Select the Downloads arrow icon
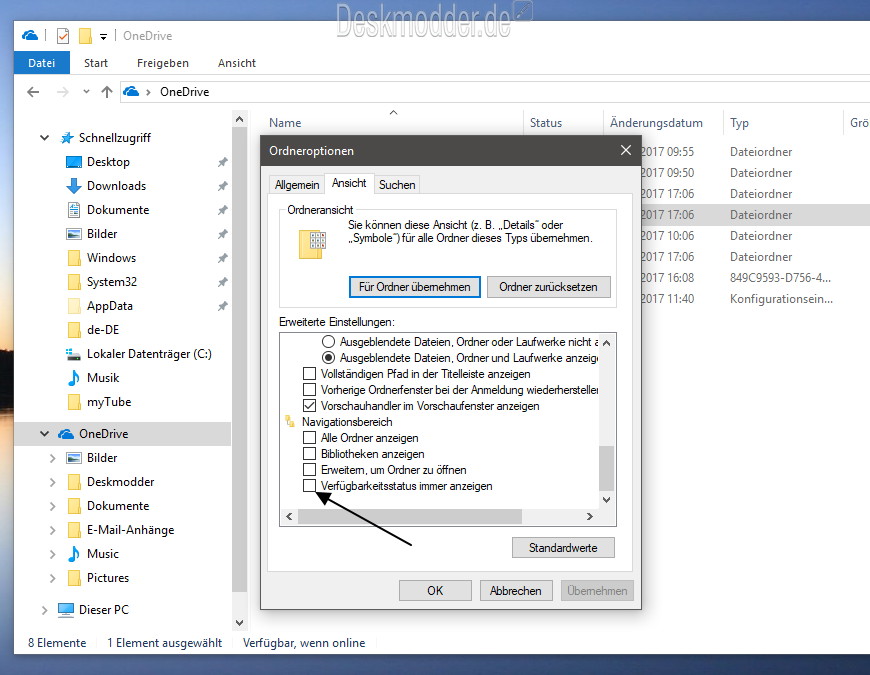The width and height of the screenshot is (870, 675). 74,186
